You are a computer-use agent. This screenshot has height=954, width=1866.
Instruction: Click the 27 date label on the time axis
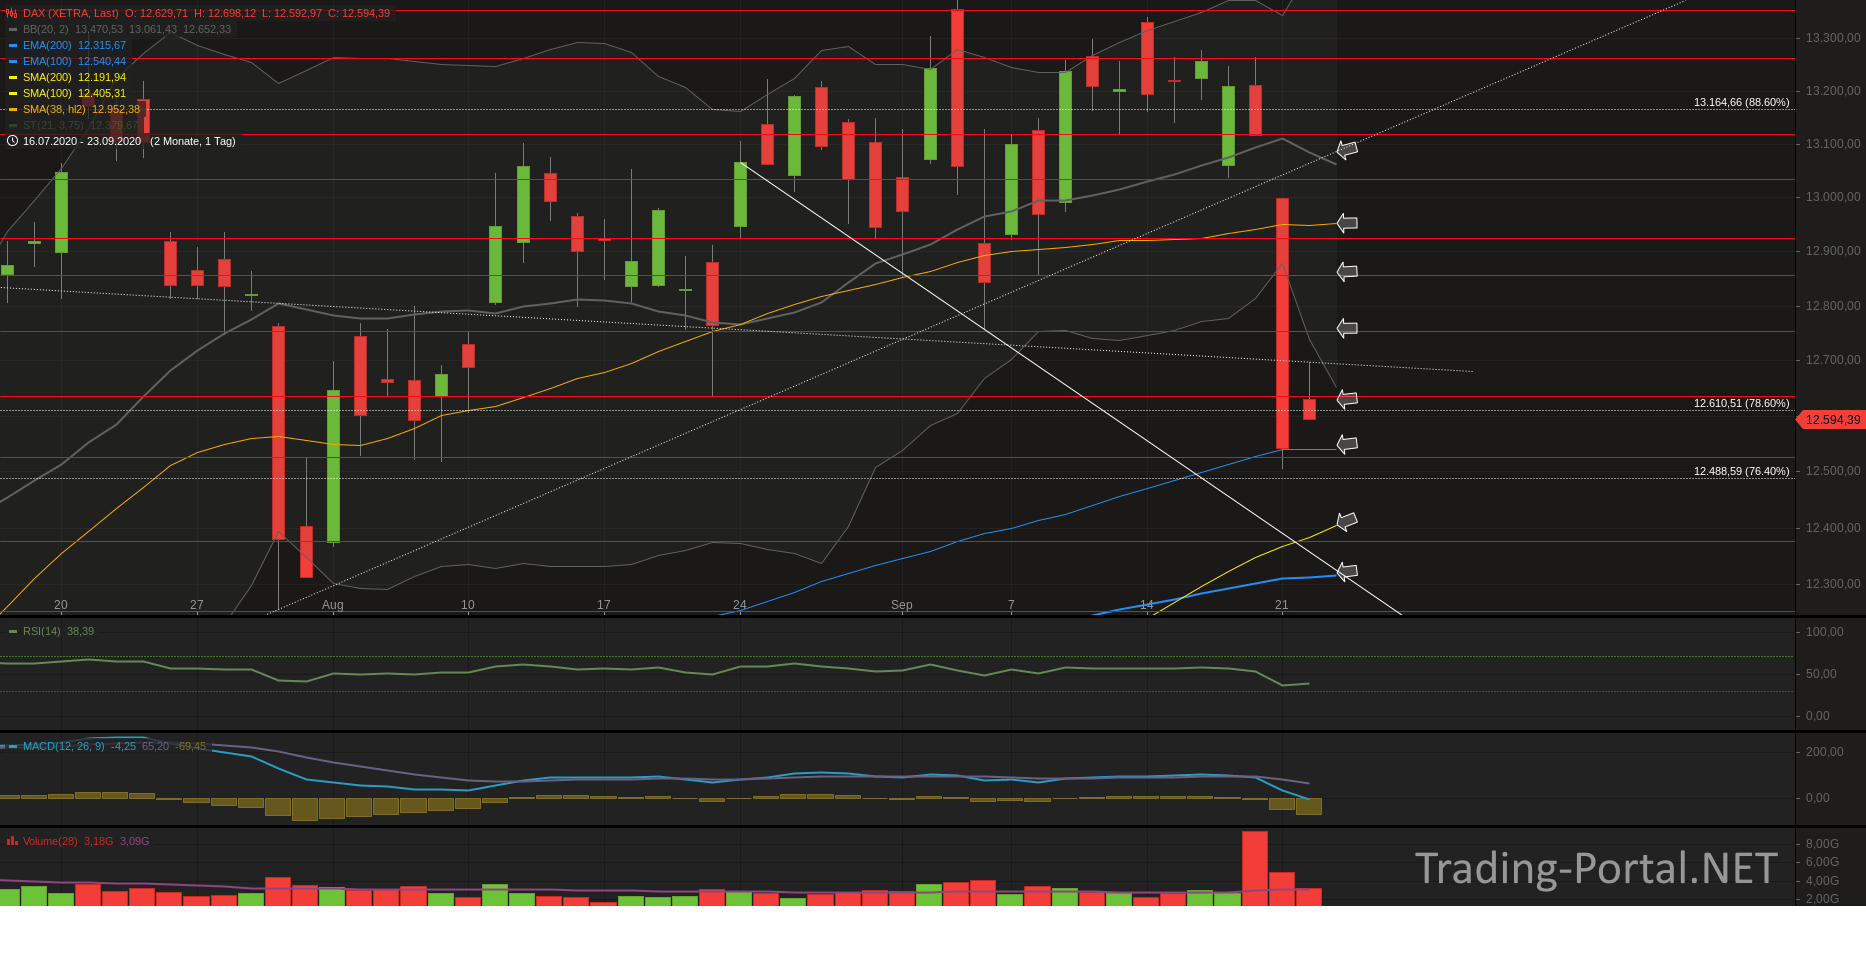tap(197, 605)
